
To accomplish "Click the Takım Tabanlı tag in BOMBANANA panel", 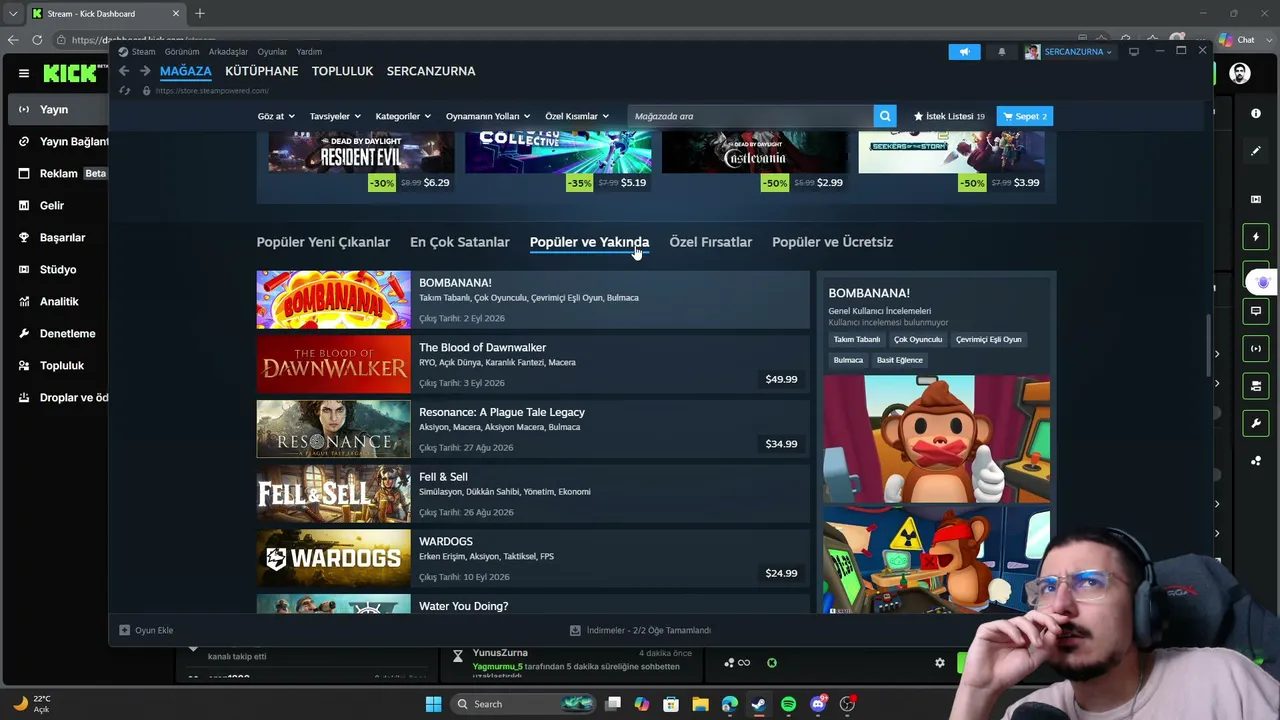I will click(857, 340).
